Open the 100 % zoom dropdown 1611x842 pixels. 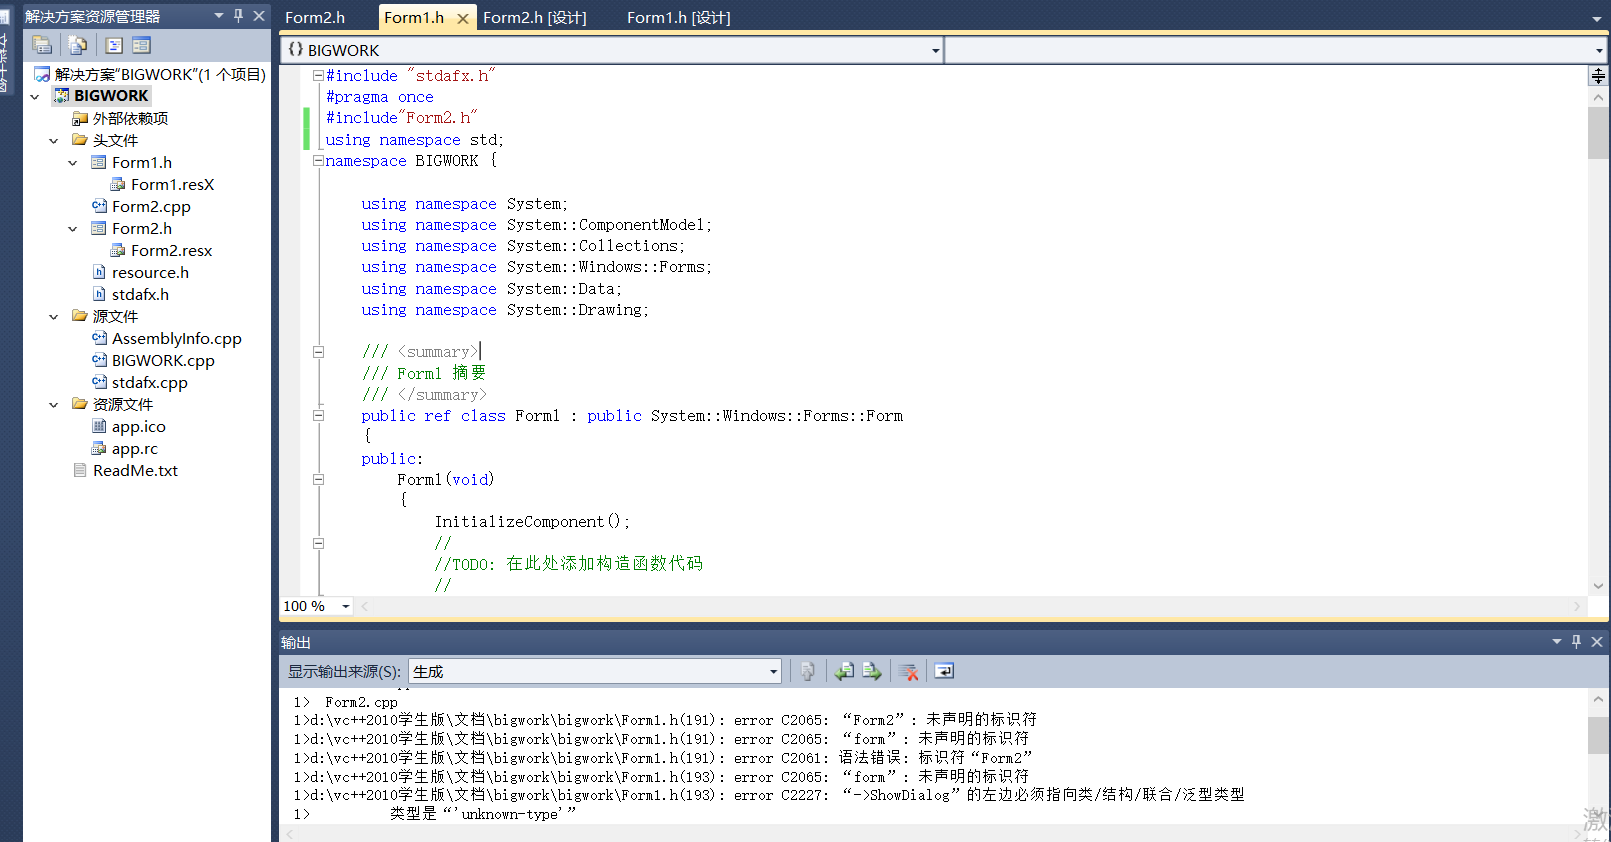pos(346,606)
